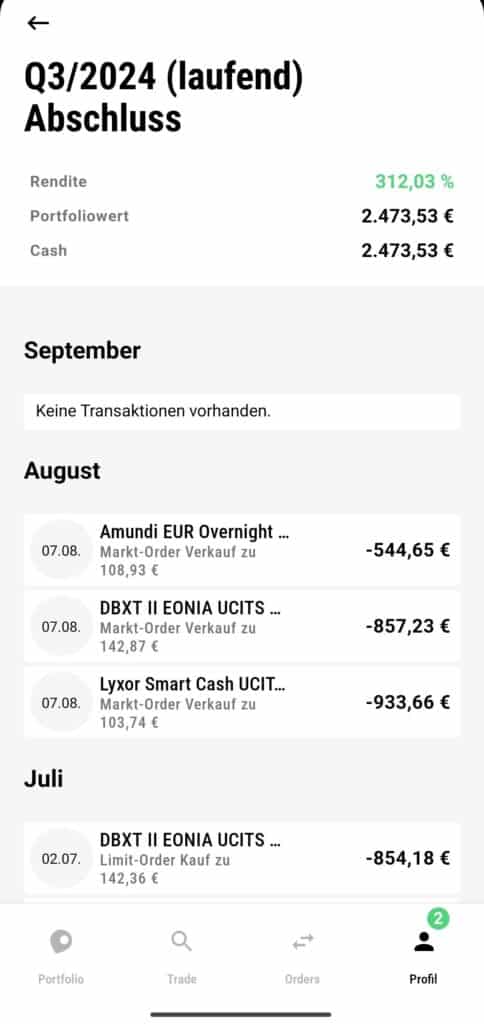484x1024 pixels.
Task: Open Lyxor Smart Cash transaction
Action: (x=242, y=703)
